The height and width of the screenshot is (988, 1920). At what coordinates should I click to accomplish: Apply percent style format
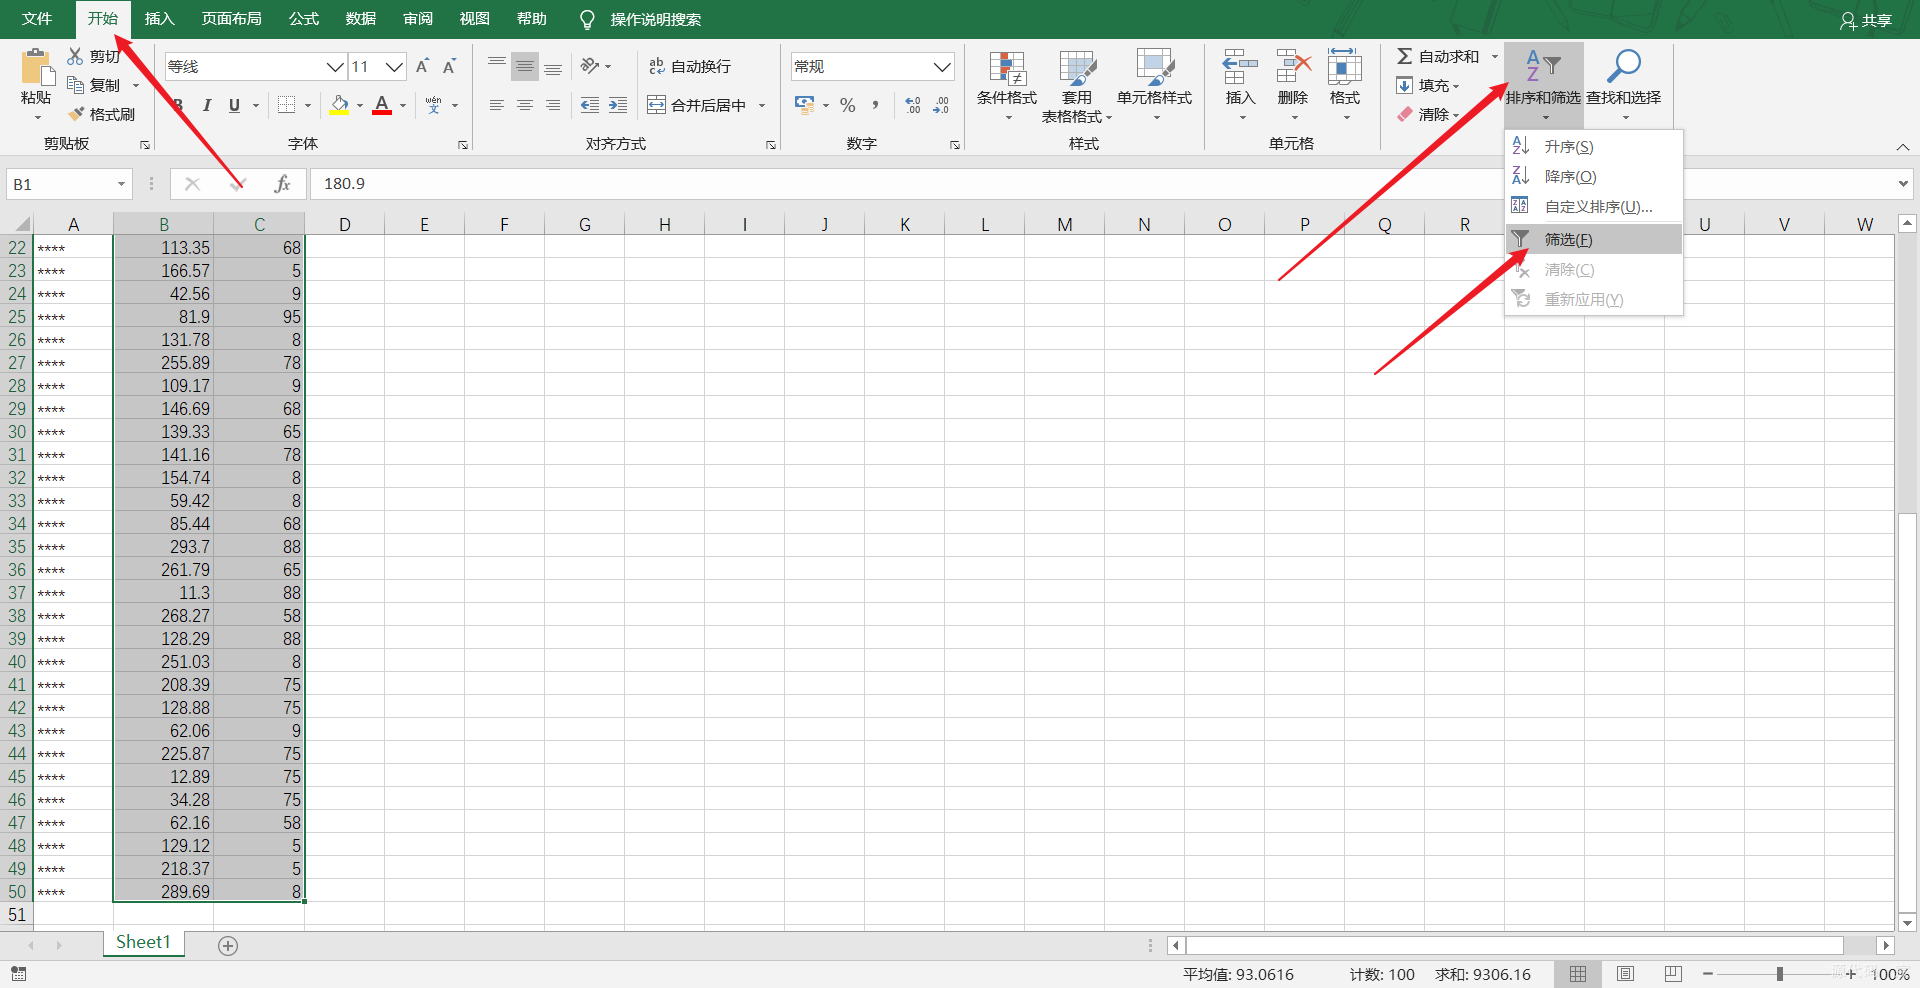click(847, 105)
